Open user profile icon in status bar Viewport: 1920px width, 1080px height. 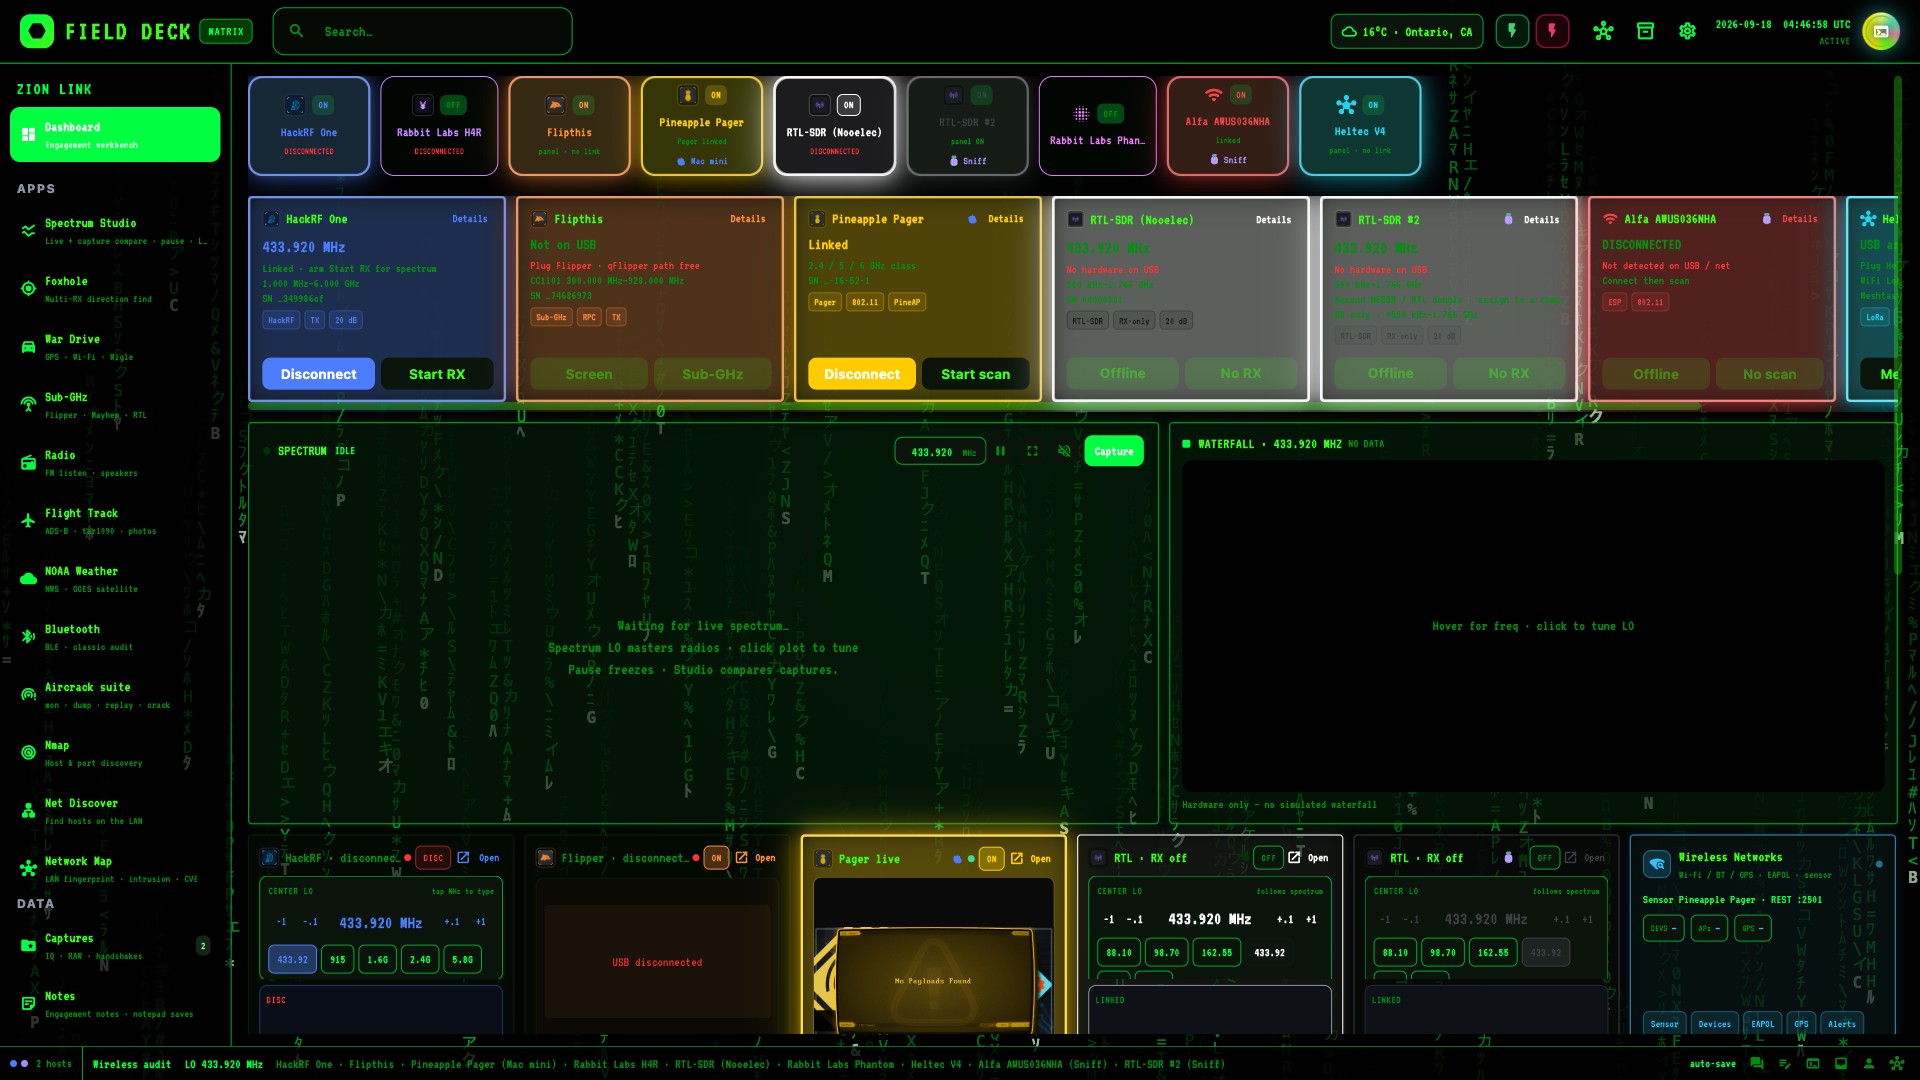click(x=1868, y=1063)
